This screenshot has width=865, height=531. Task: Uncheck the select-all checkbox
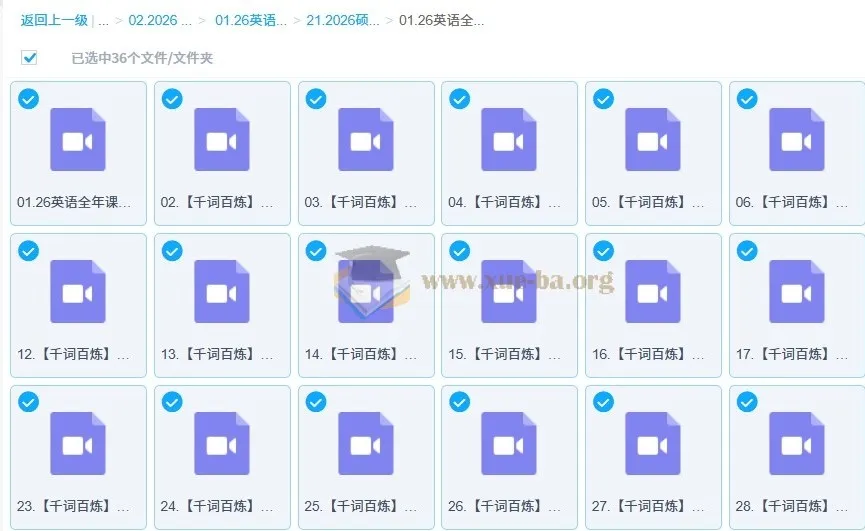(x=29, y=57)
